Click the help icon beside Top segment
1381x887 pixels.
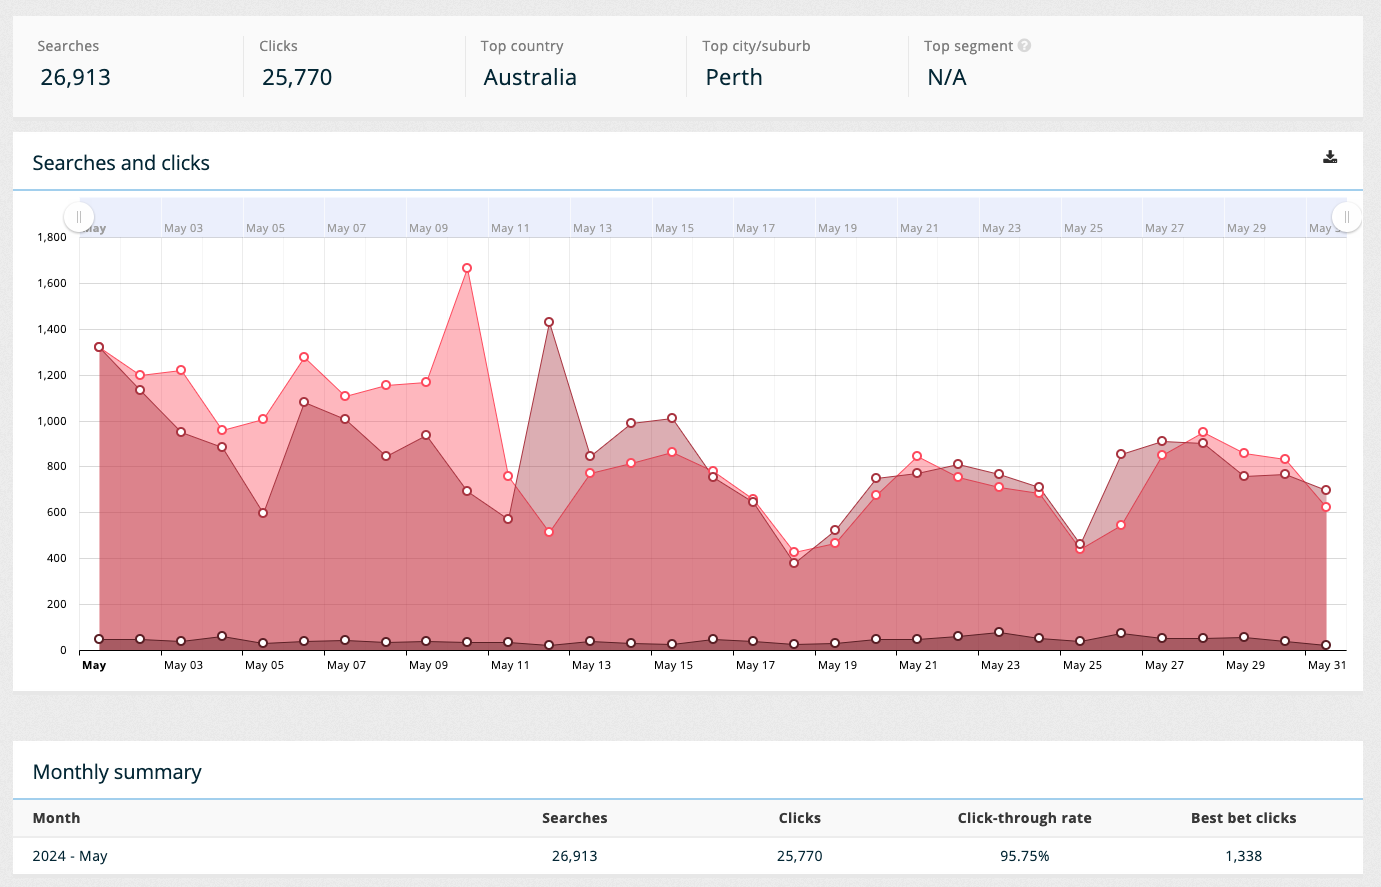tap(1024, 46)
